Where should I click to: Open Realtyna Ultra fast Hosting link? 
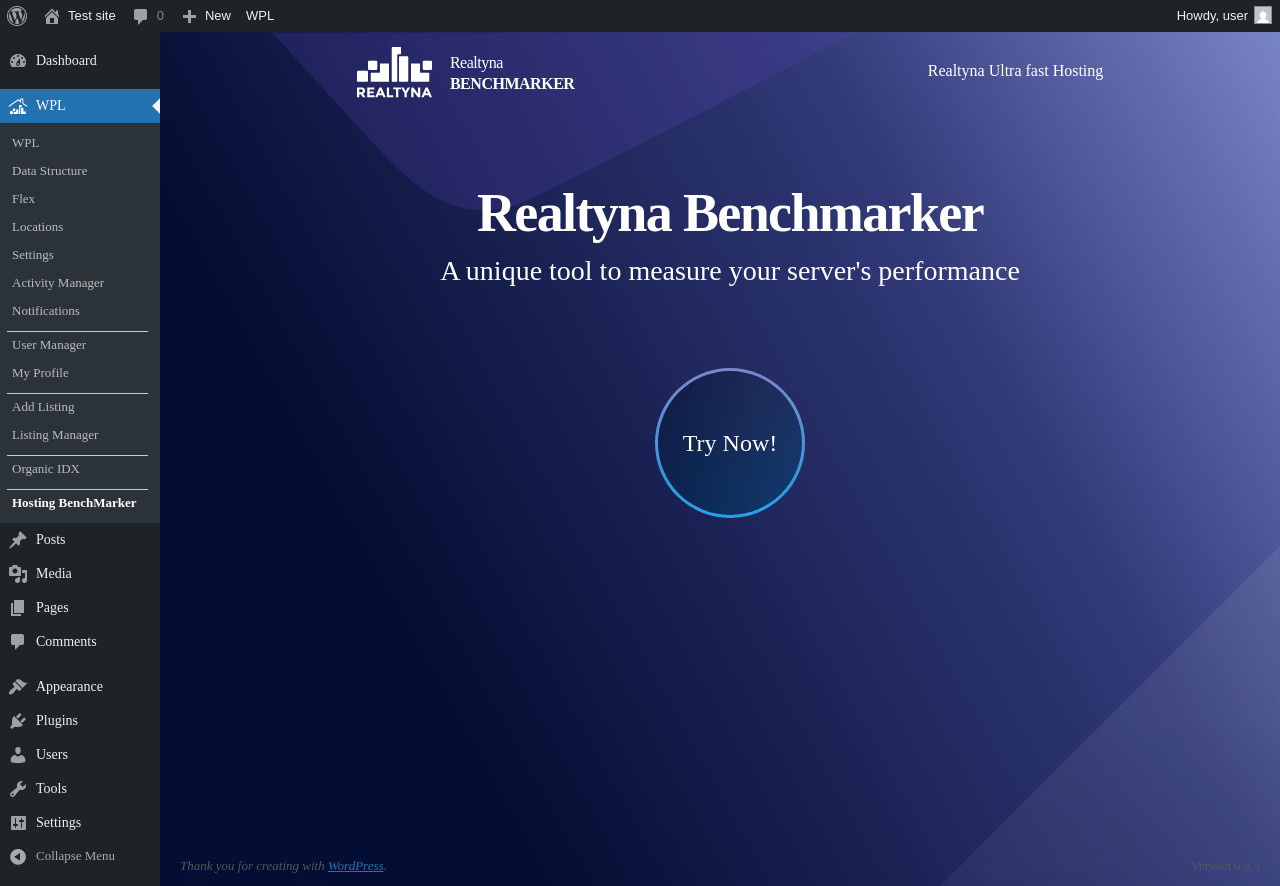[1015, 71]
